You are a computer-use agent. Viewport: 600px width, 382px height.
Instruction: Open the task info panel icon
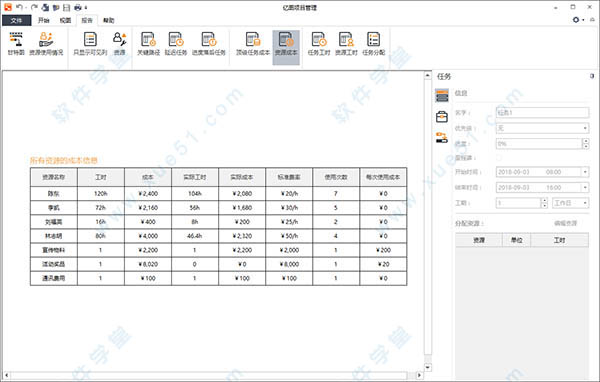(x=442, y=96)
